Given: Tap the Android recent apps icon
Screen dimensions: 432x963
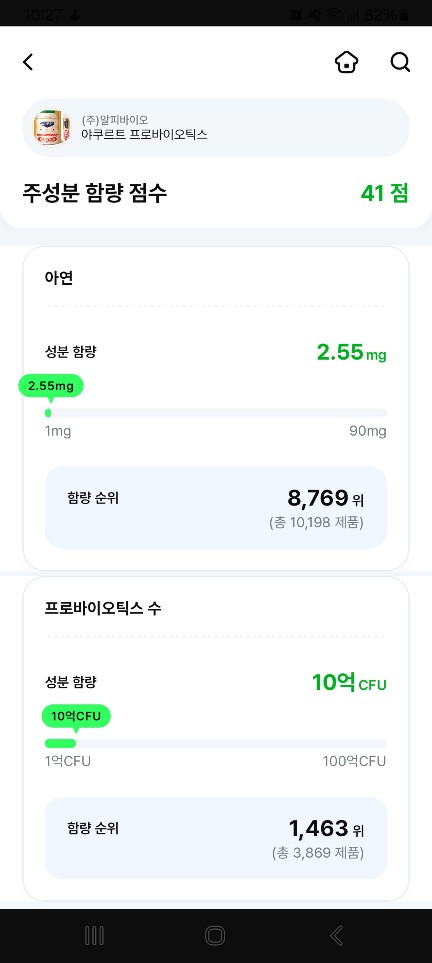Looking at the screenshot, I should (94, 936).
